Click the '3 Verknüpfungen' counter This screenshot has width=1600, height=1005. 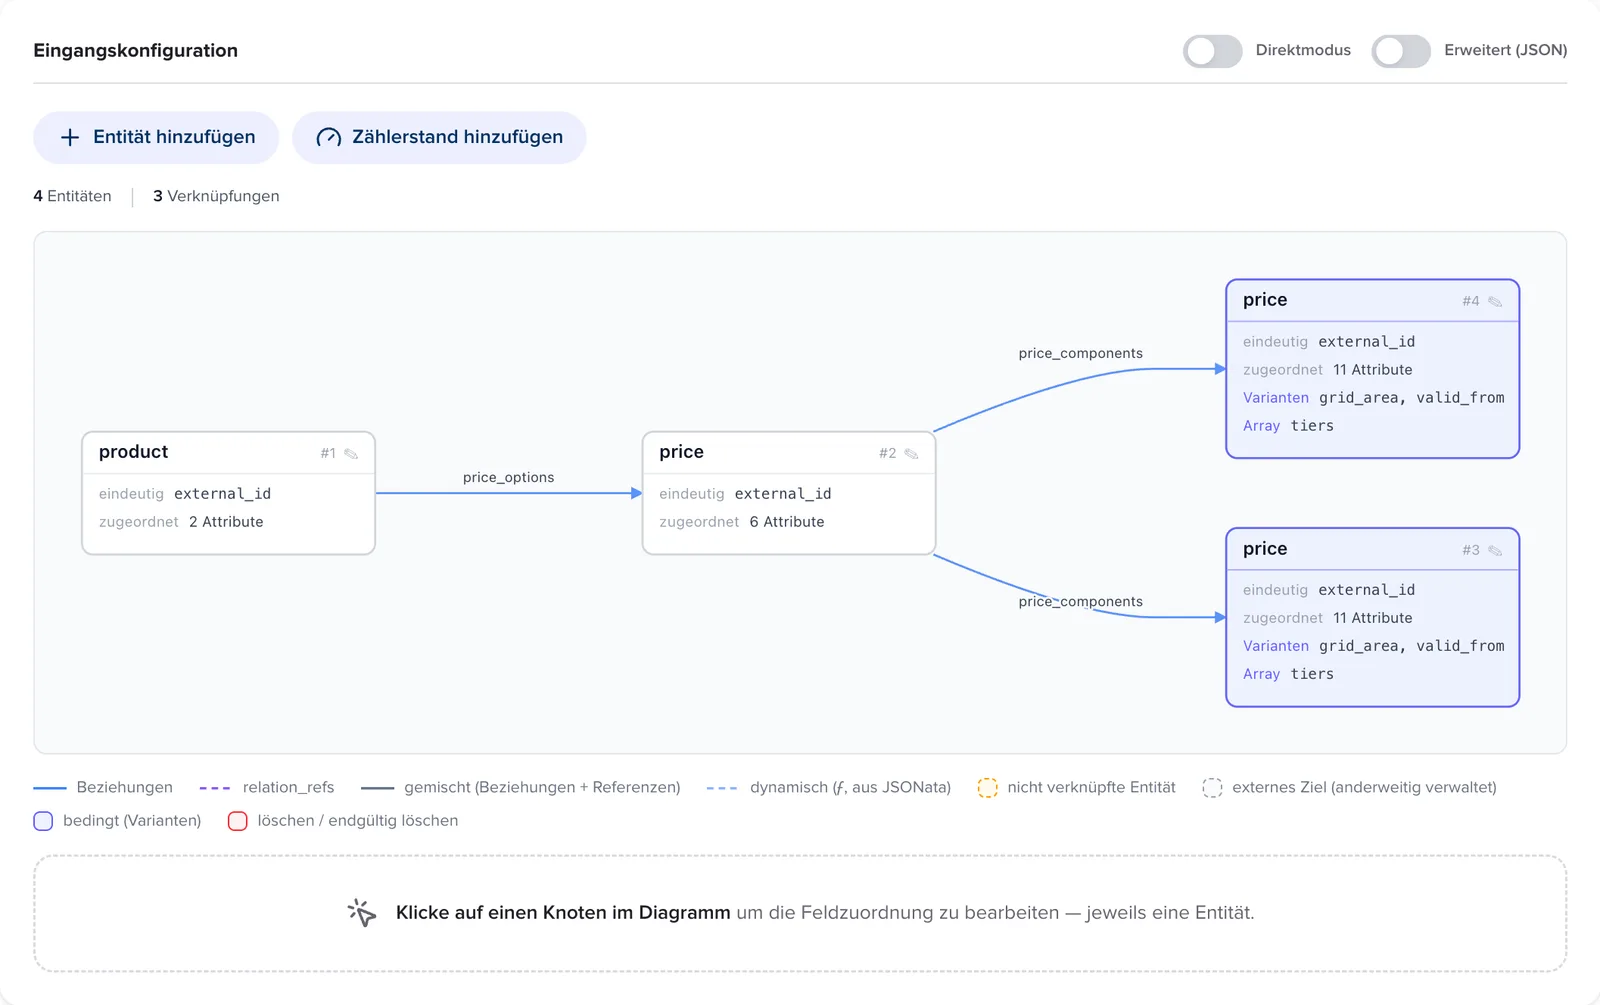pos(216,196)
